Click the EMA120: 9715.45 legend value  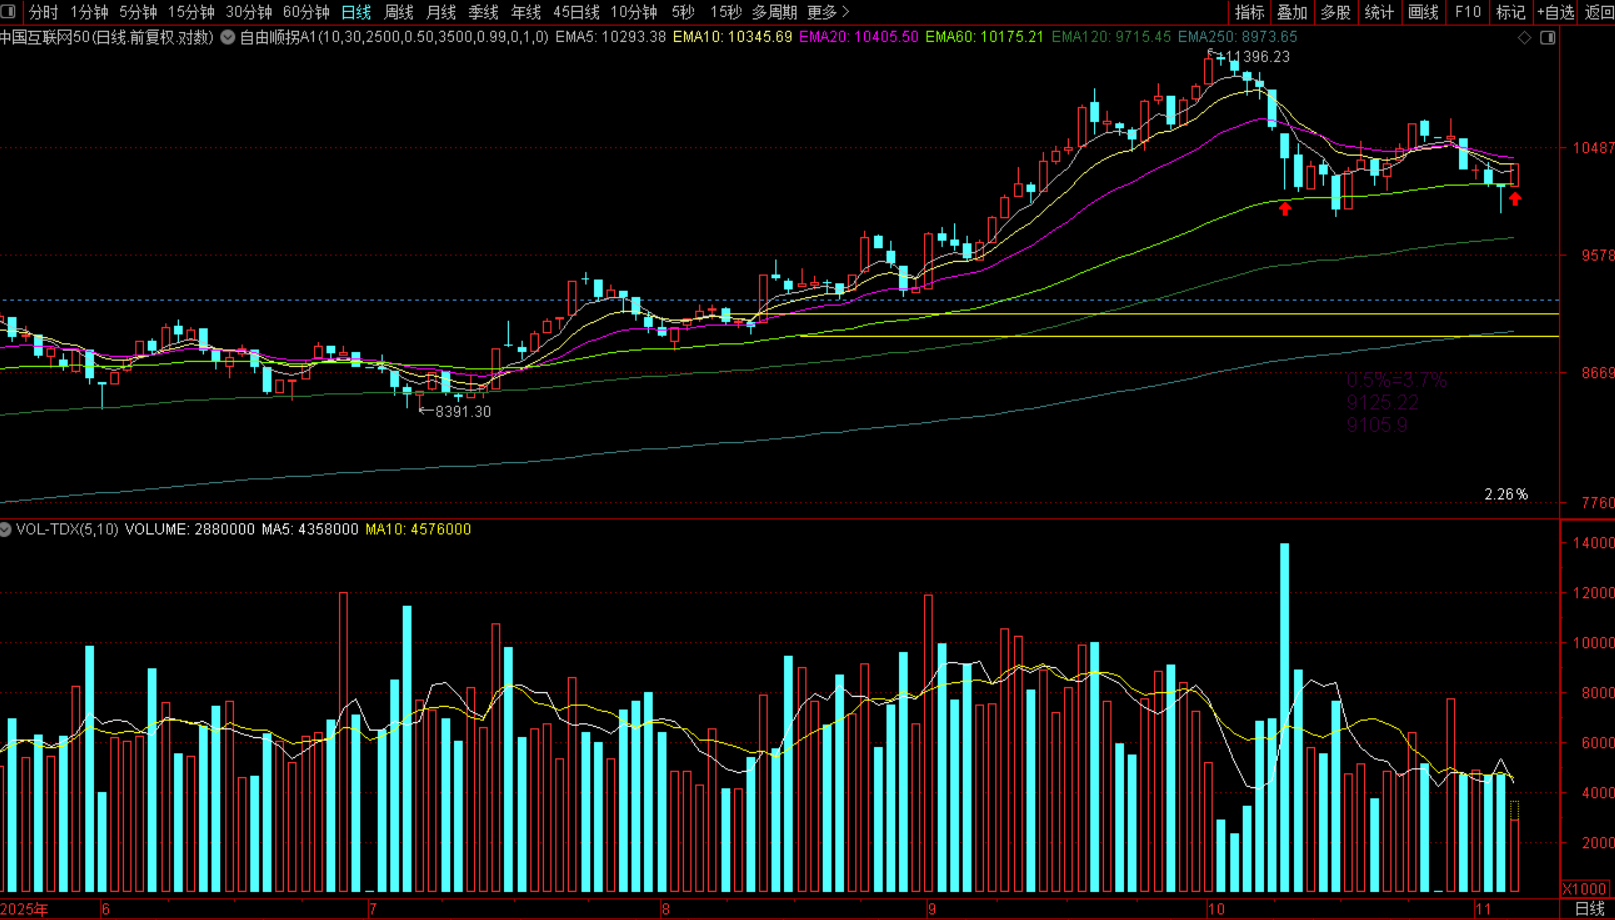[1111, 37]
